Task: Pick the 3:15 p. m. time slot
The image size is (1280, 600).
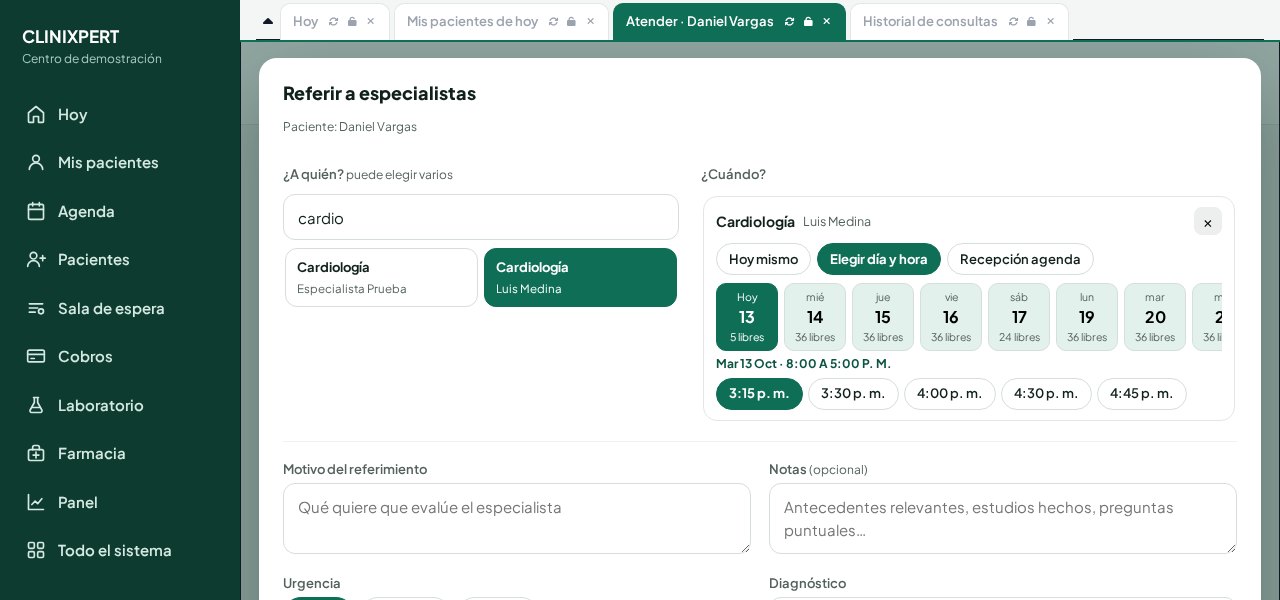Action: [x=759, y=394]
